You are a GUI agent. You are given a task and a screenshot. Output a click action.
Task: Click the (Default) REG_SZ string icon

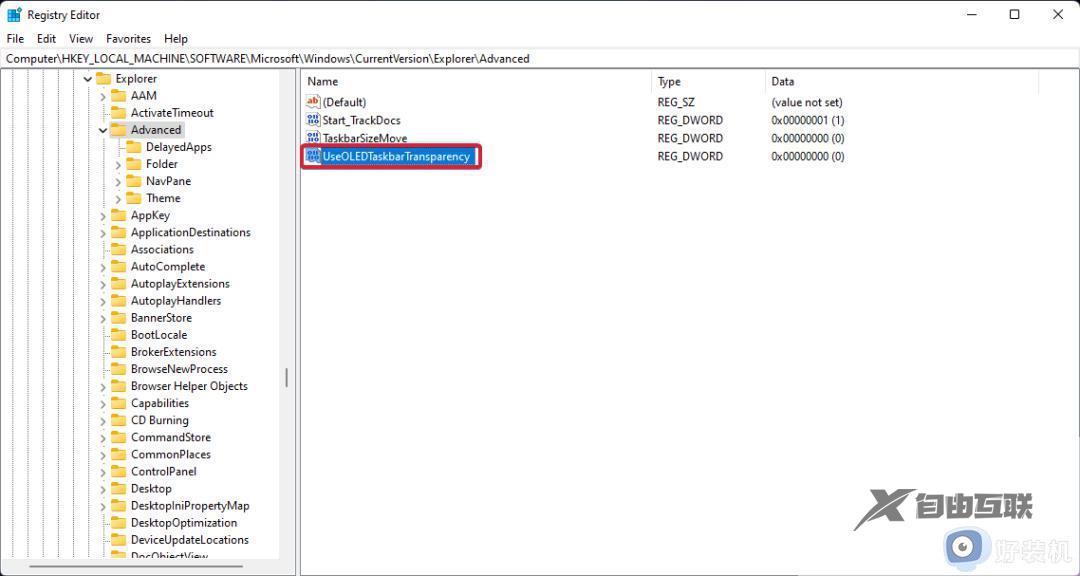312,101
